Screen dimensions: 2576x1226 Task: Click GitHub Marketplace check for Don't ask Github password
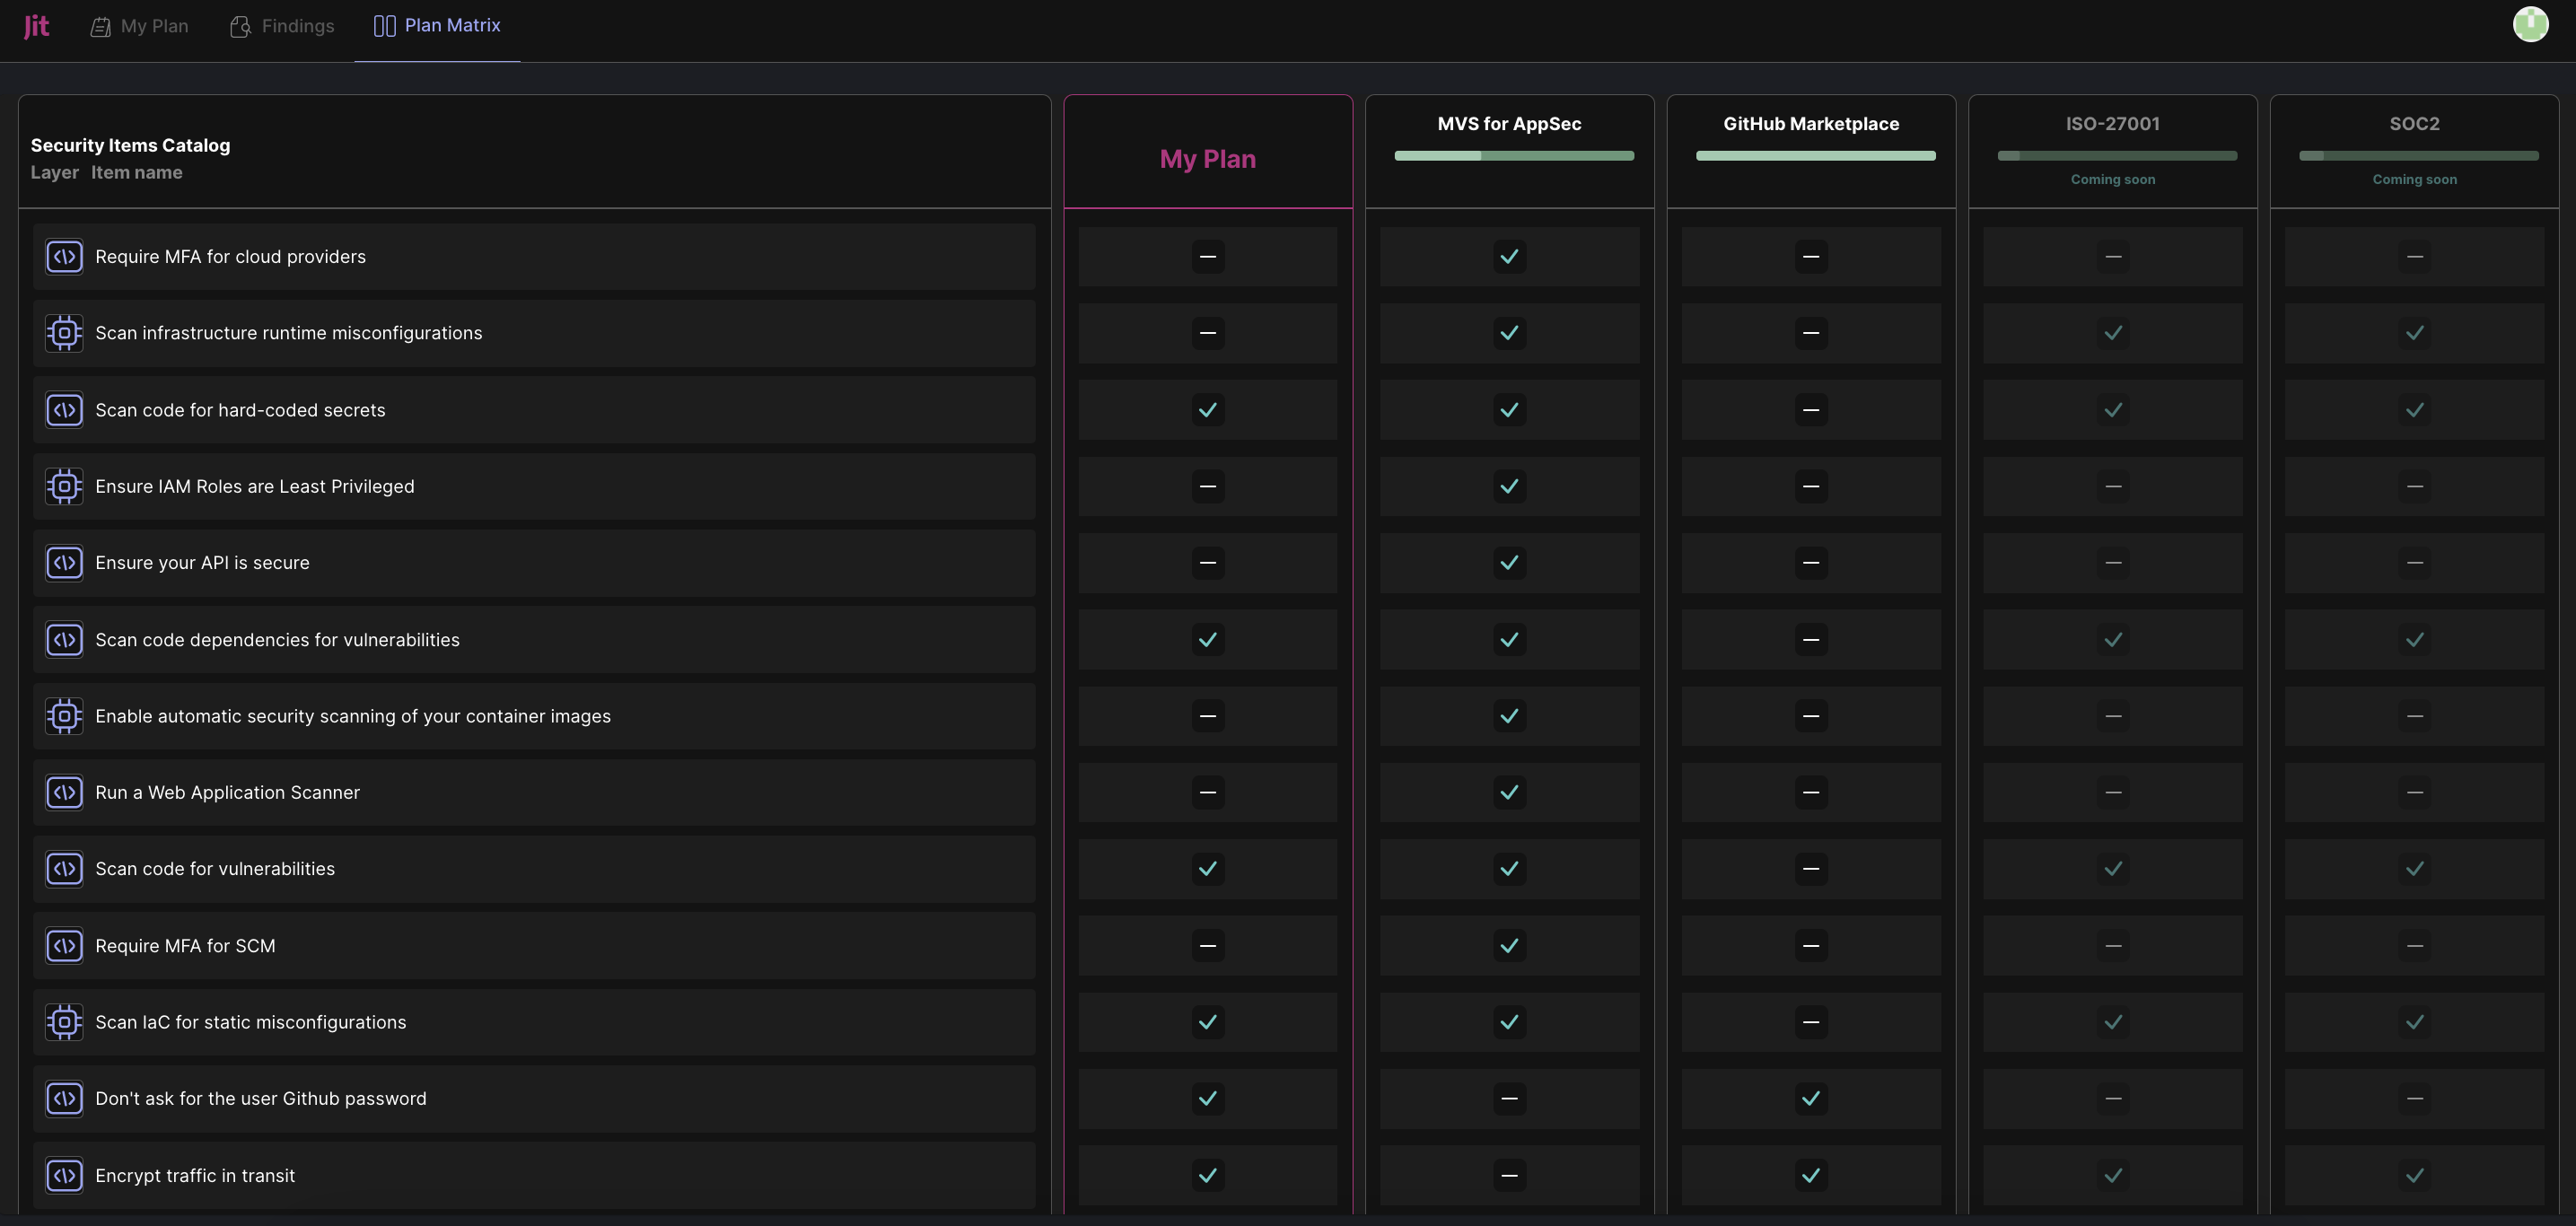click(x=1810, y=1099)
